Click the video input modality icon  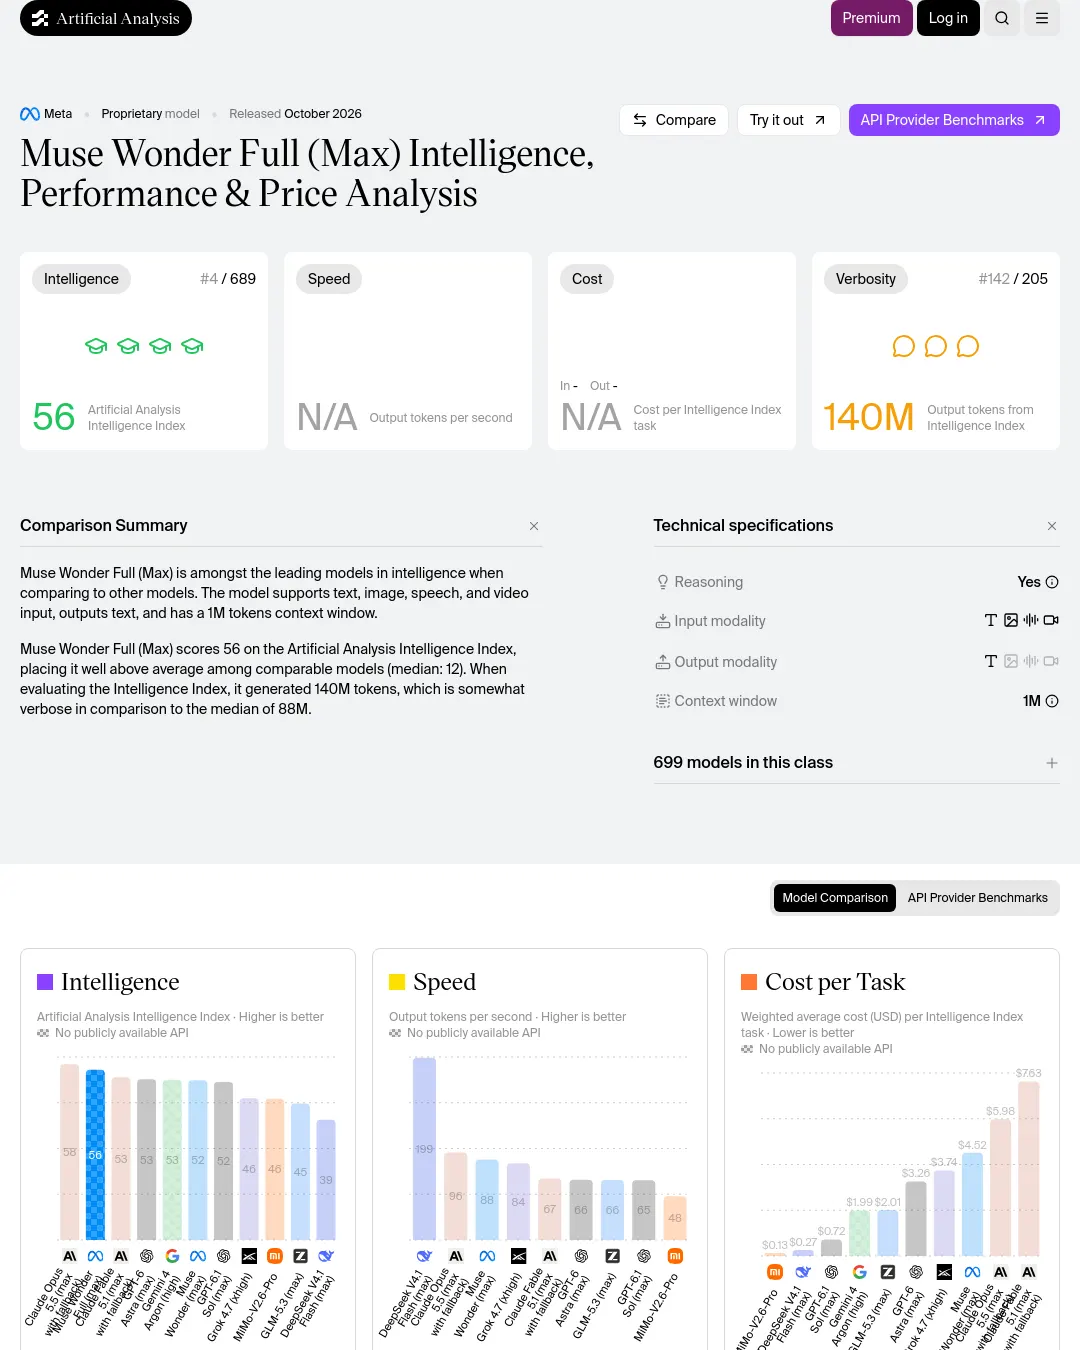tap(1051, 620)
